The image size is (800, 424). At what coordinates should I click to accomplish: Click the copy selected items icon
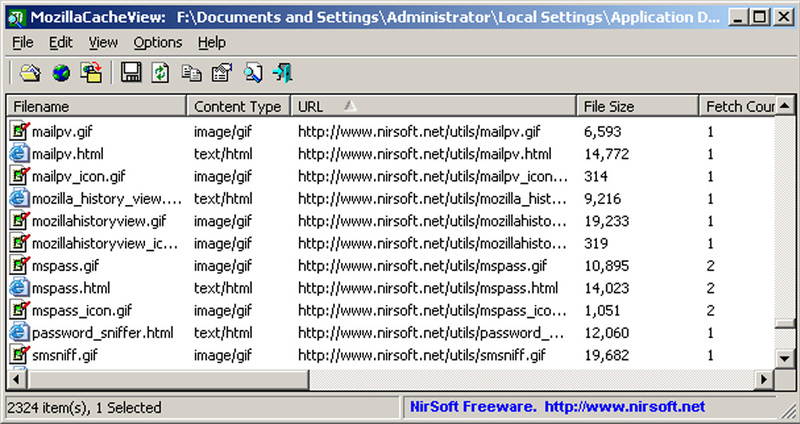click(x=191, y=72)
